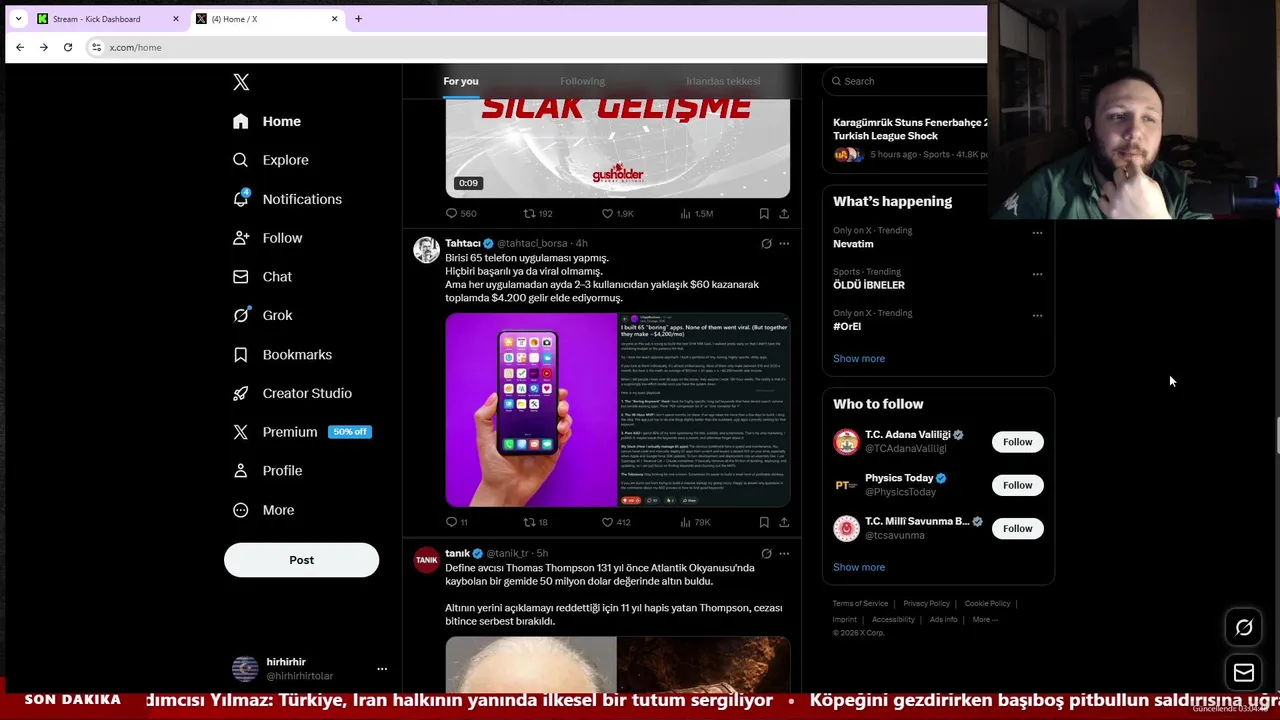The height and width of the screenshot is (720, 1280).
Task: Show more trends in What's happening
Action: 859,358
